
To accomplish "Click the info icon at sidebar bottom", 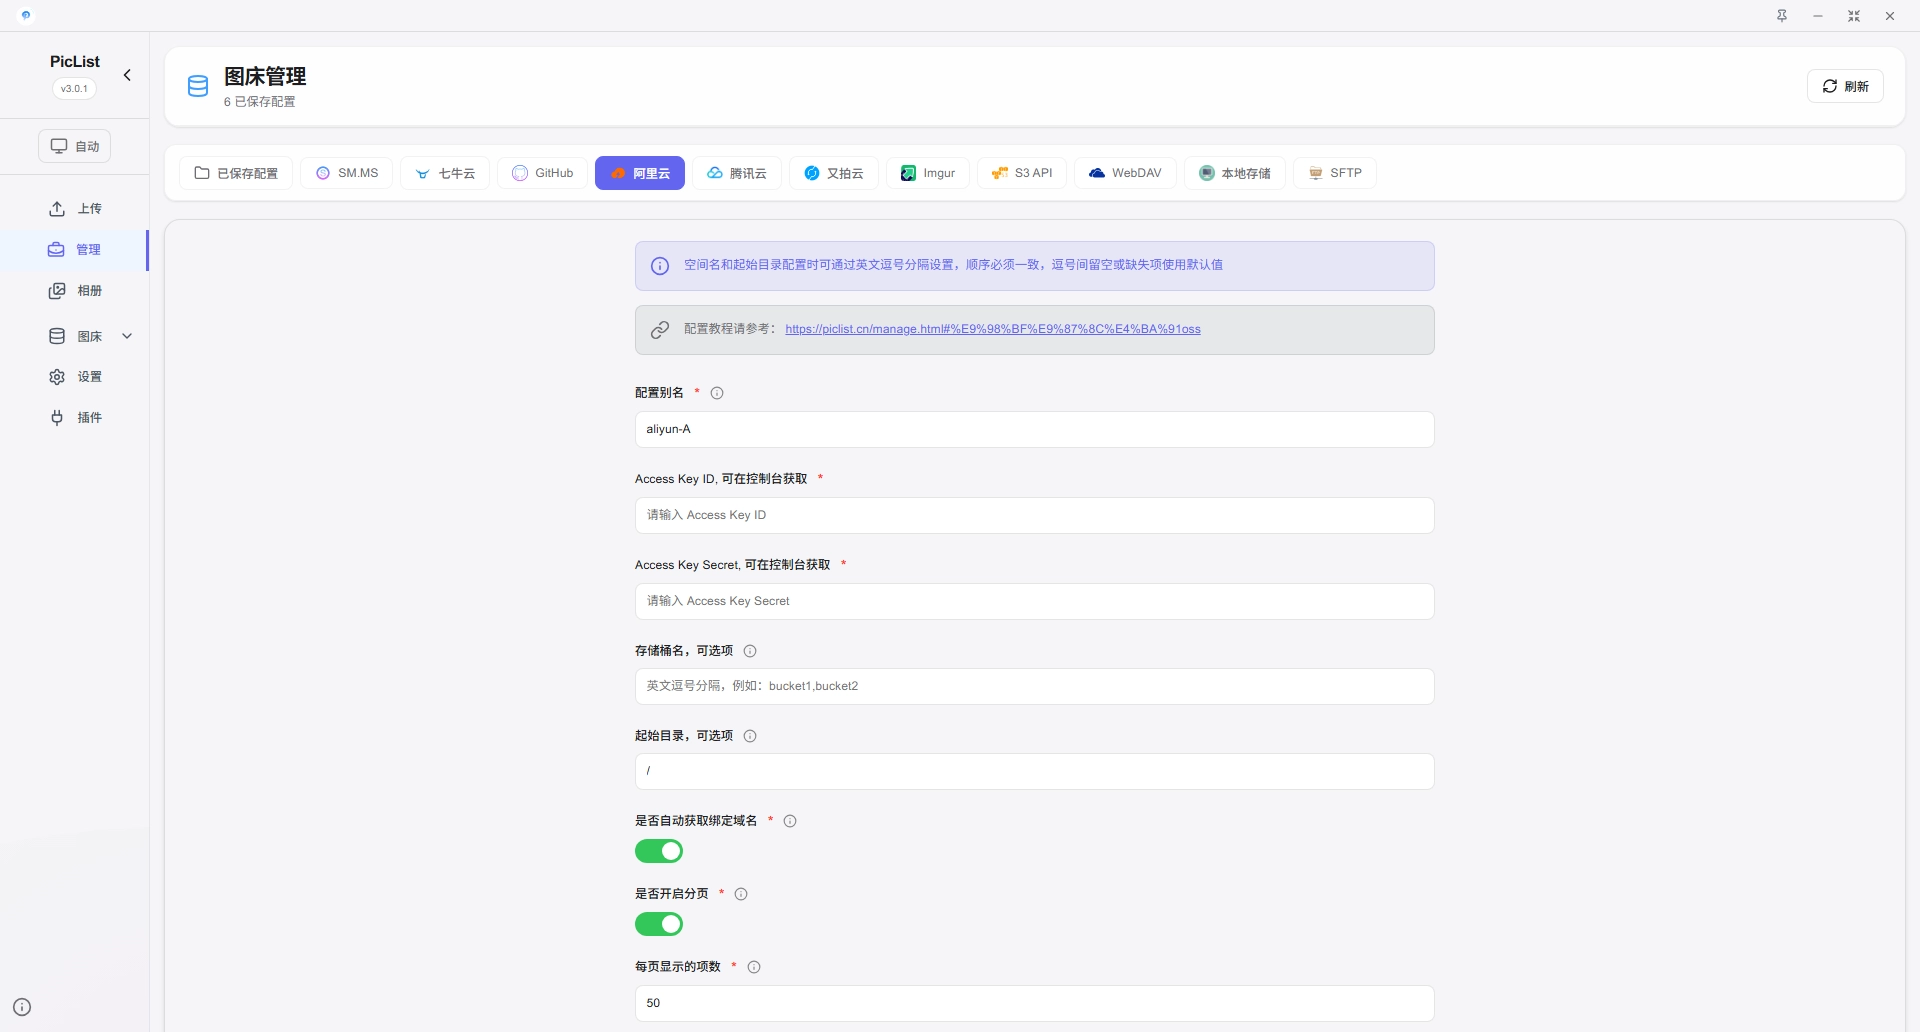I will click(x=22, y=1007).
